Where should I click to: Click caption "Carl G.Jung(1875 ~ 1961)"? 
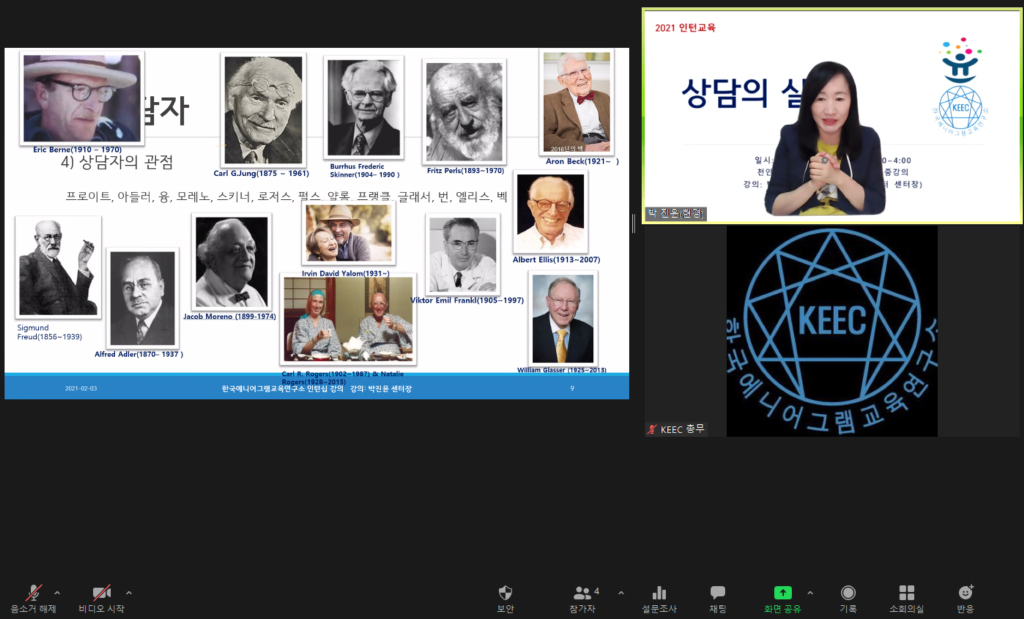pos(261,173)
